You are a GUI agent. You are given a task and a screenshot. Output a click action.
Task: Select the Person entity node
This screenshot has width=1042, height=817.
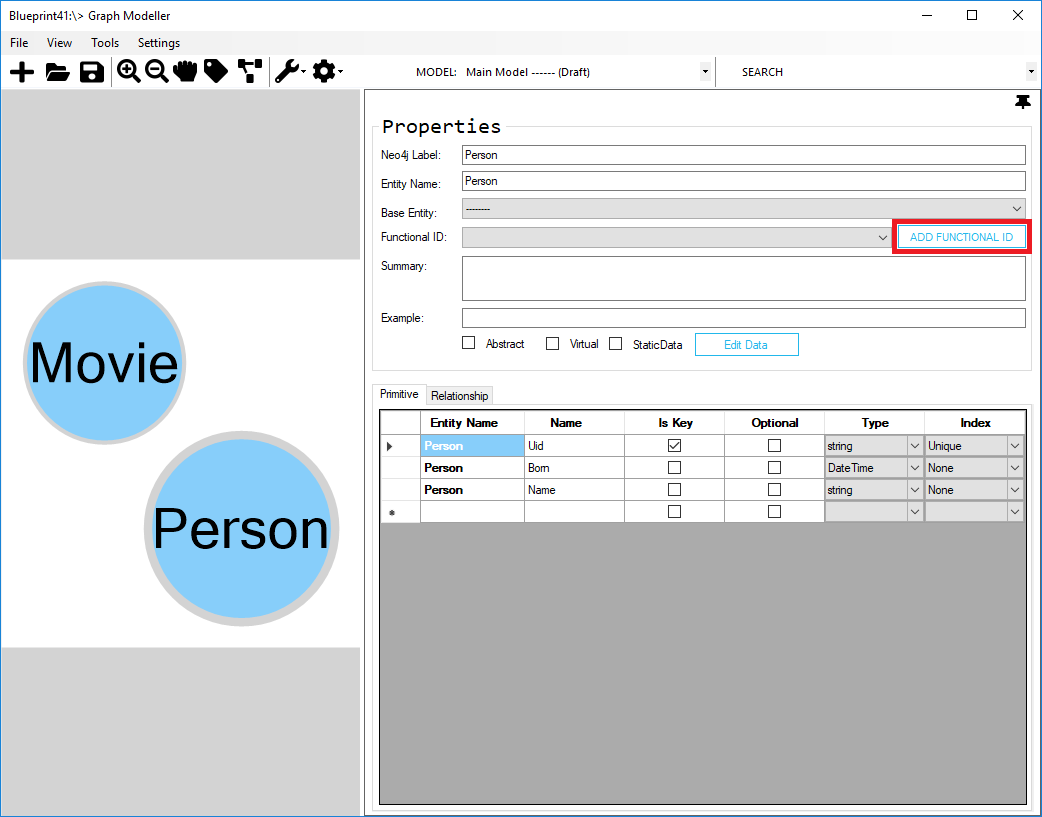click(x=241, y=528)
